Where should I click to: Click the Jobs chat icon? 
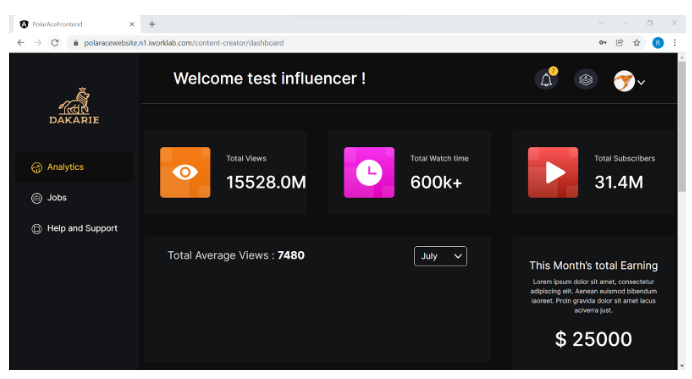point(37,198)
